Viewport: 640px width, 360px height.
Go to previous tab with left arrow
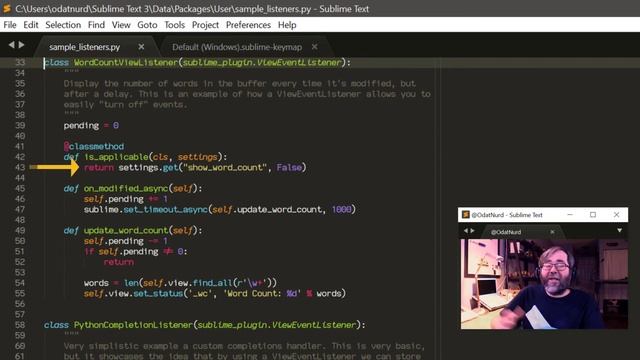11,45
